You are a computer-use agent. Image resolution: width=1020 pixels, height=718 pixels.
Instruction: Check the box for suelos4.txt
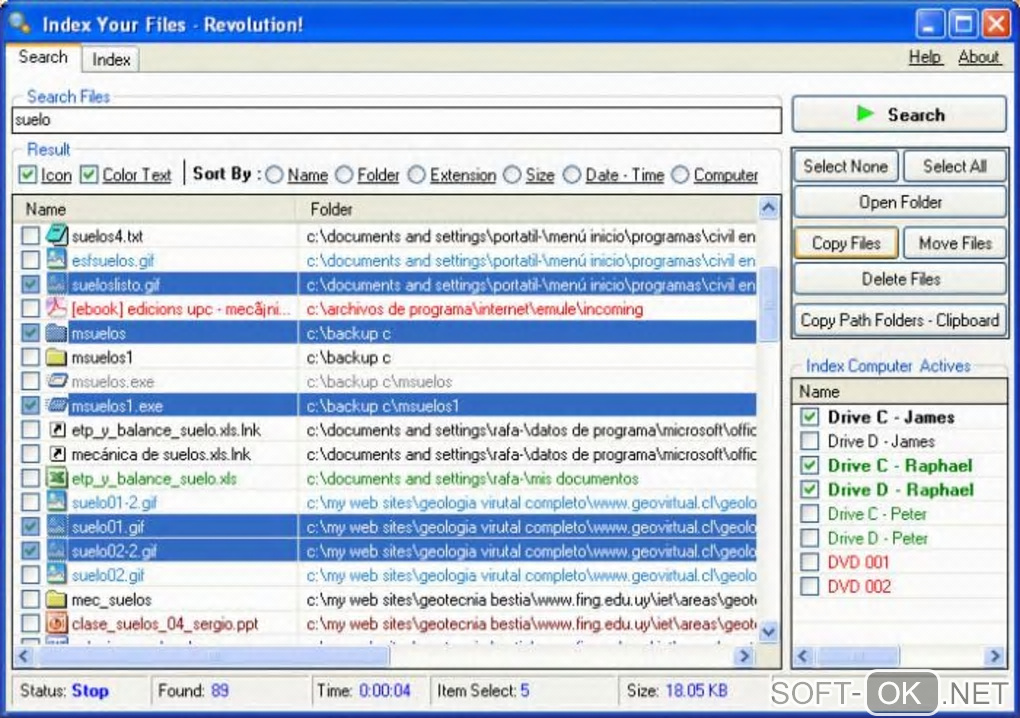coord(30,235)
